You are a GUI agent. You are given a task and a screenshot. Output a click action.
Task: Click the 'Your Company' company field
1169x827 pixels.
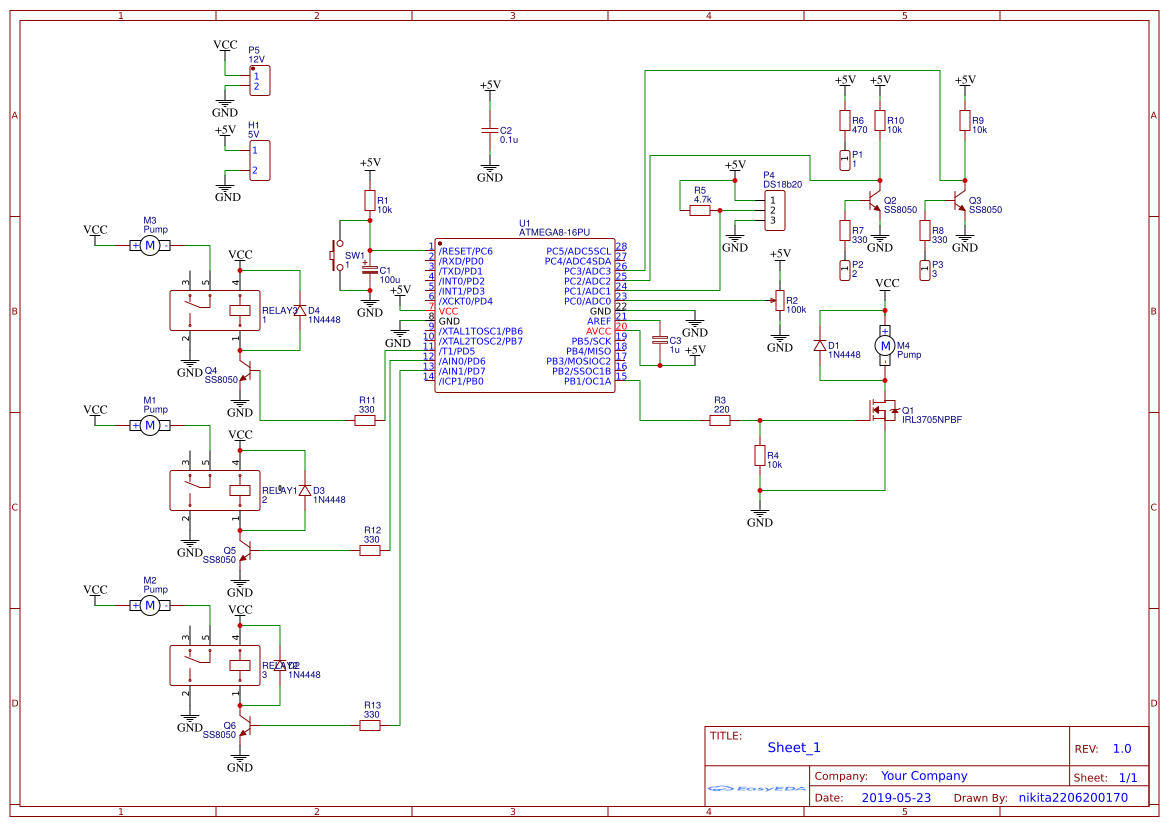click(x=924, y=776)
